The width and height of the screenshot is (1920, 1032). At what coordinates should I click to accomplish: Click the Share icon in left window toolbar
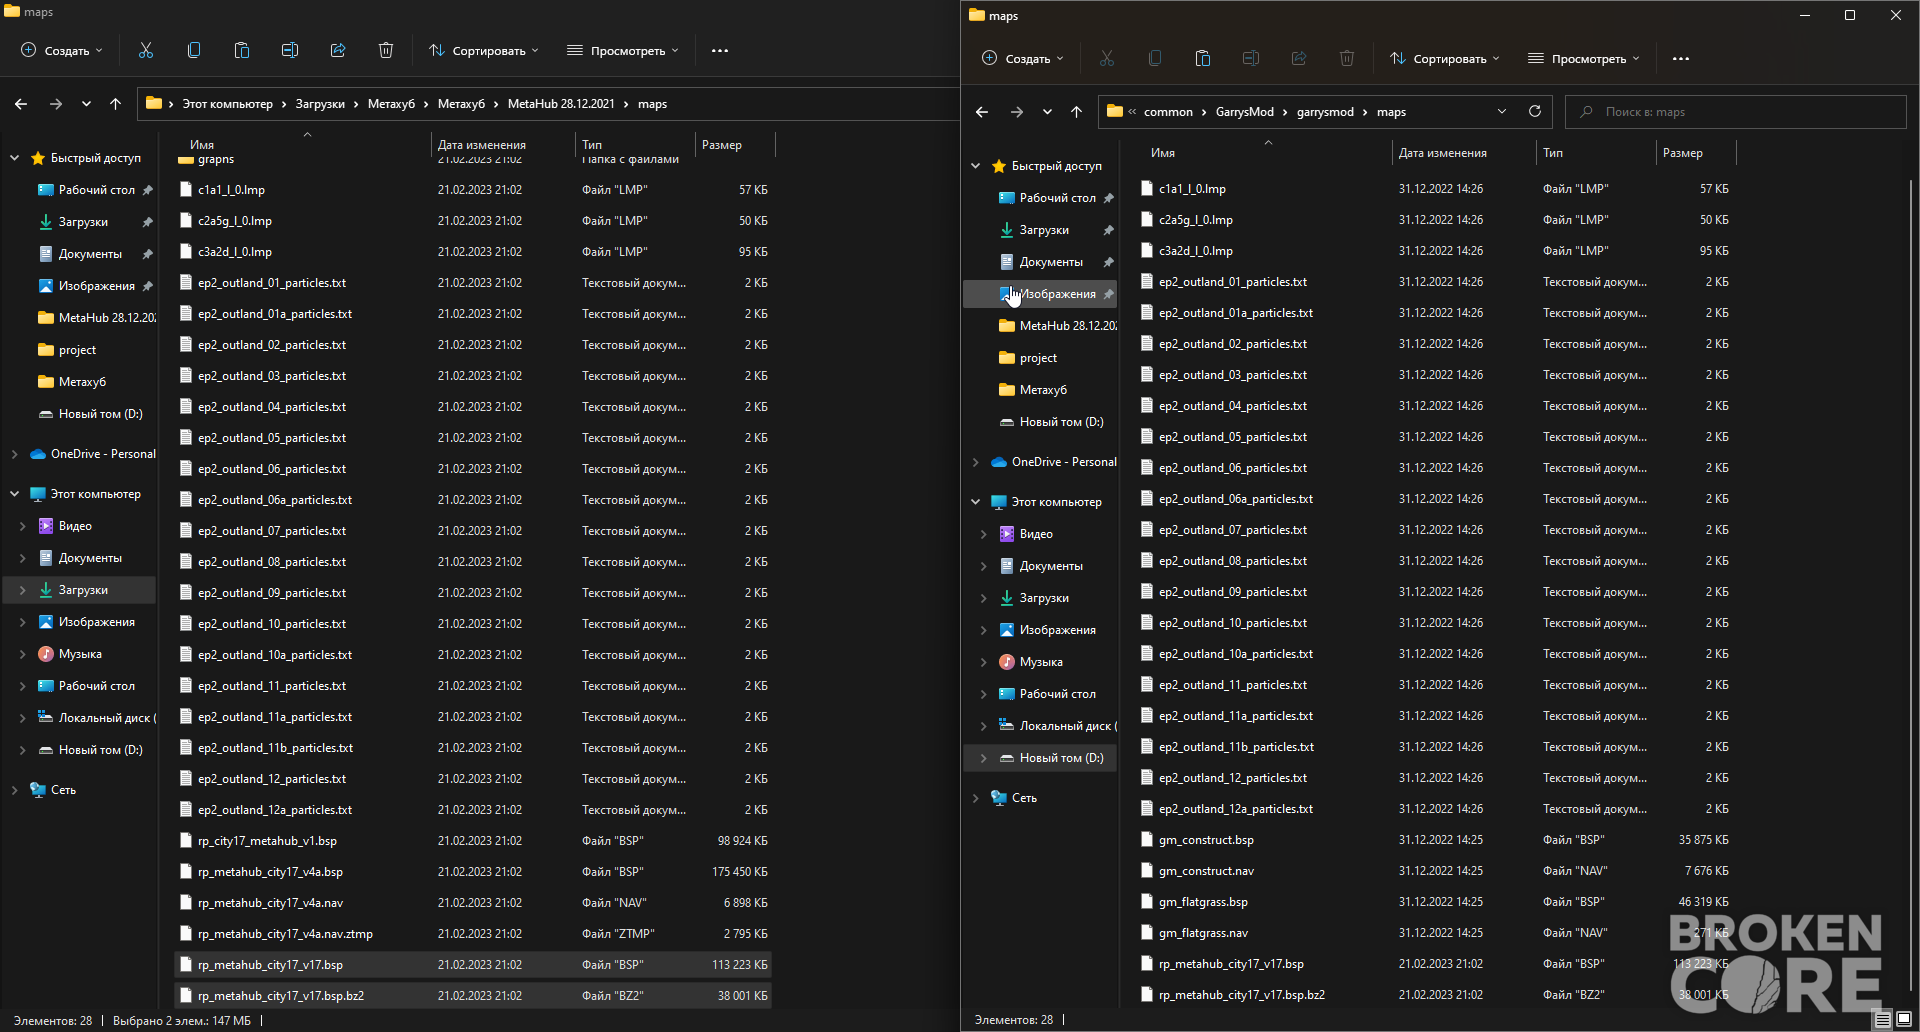tap(338, 50)
